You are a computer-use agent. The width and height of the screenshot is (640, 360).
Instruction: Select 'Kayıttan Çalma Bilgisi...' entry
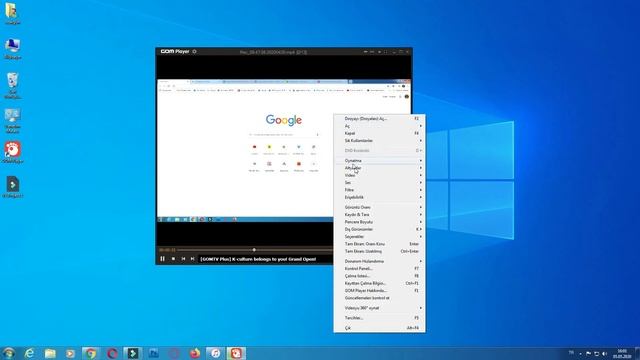coord(380,283)
